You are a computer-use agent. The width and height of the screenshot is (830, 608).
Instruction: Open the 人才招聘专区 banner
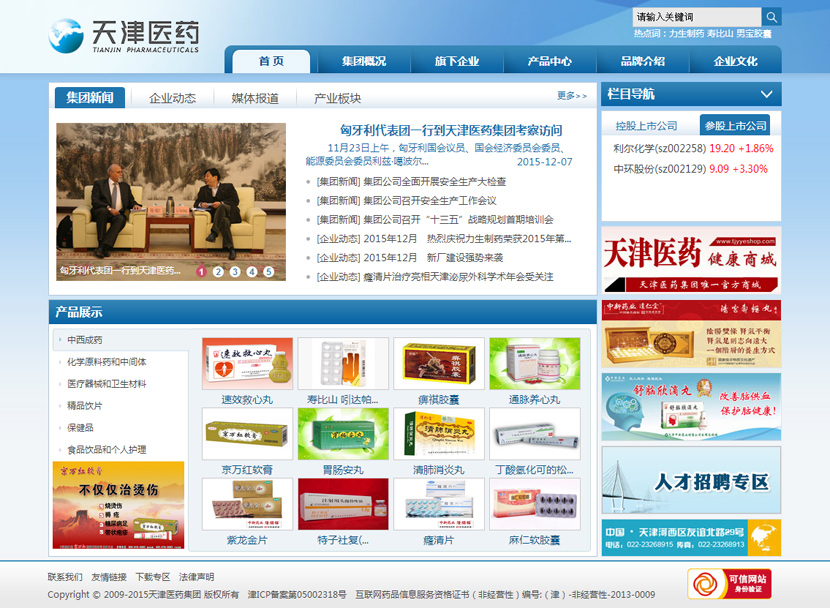691,480
